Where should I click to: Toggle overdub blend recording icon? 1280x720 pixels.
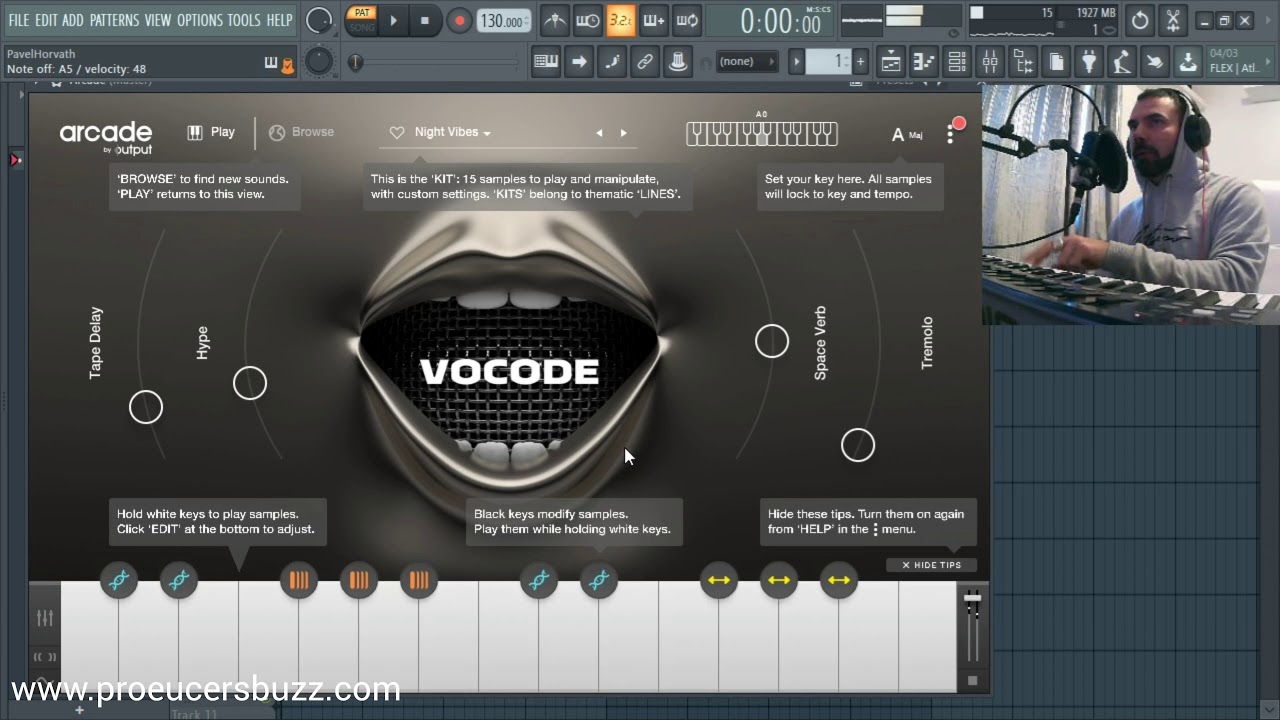[654, 20]
